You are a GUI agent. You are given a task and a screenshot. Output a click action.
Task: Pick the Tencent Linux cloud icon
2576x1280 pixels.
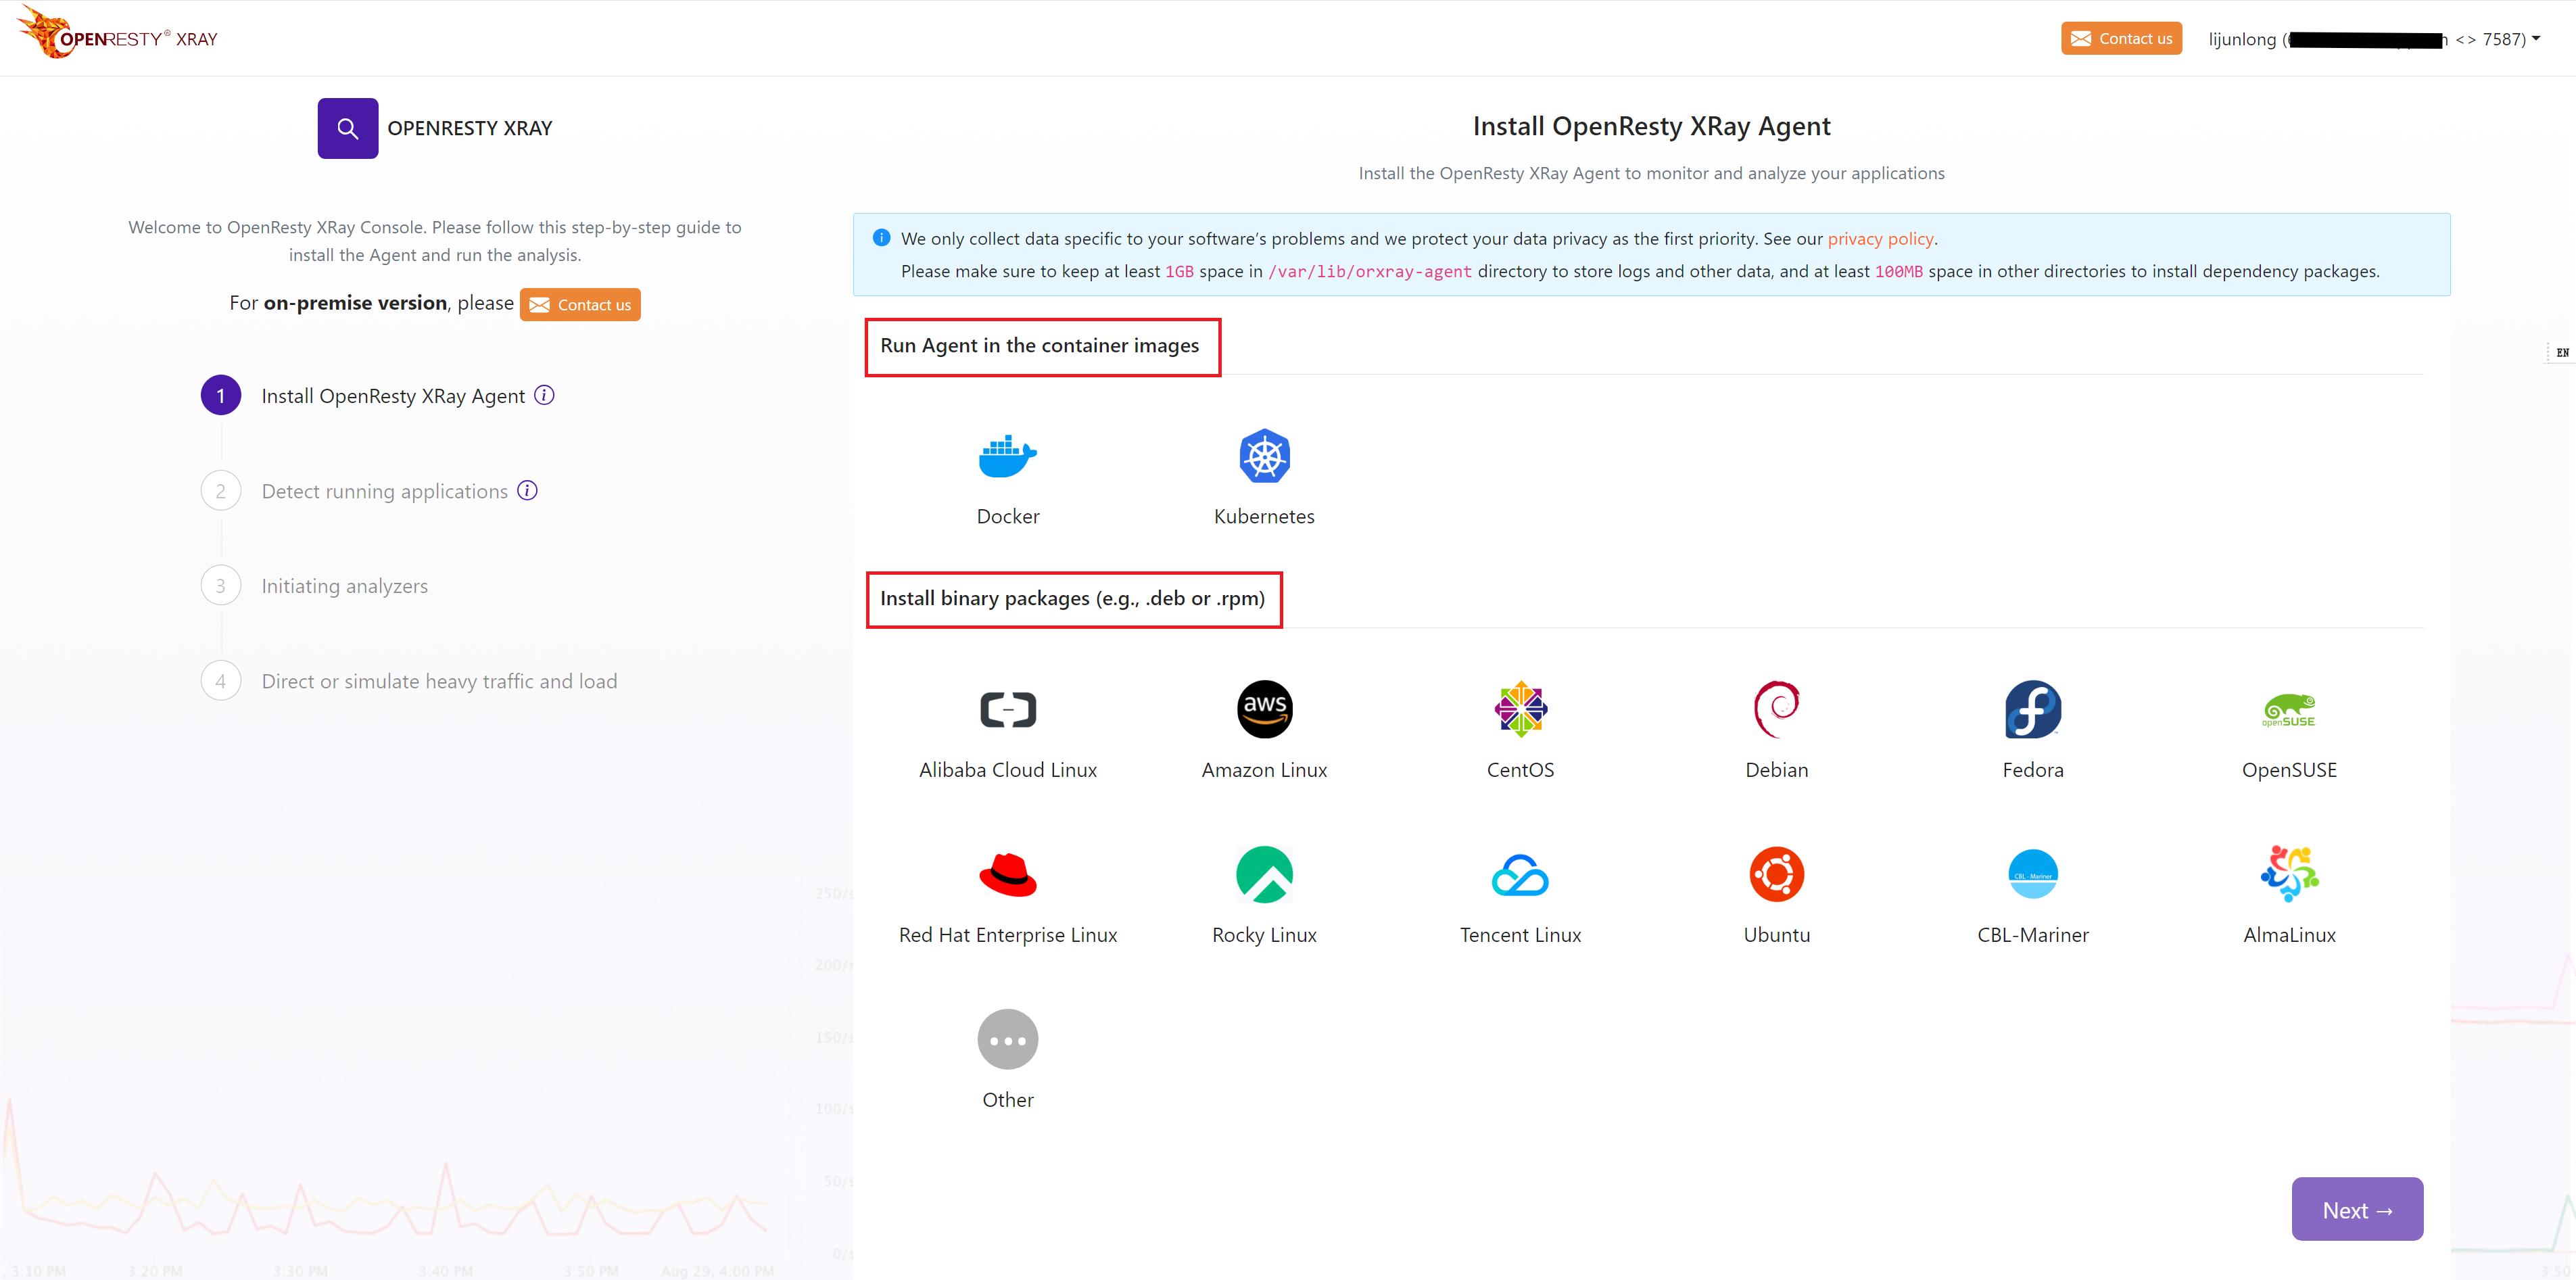[1520, 875]
